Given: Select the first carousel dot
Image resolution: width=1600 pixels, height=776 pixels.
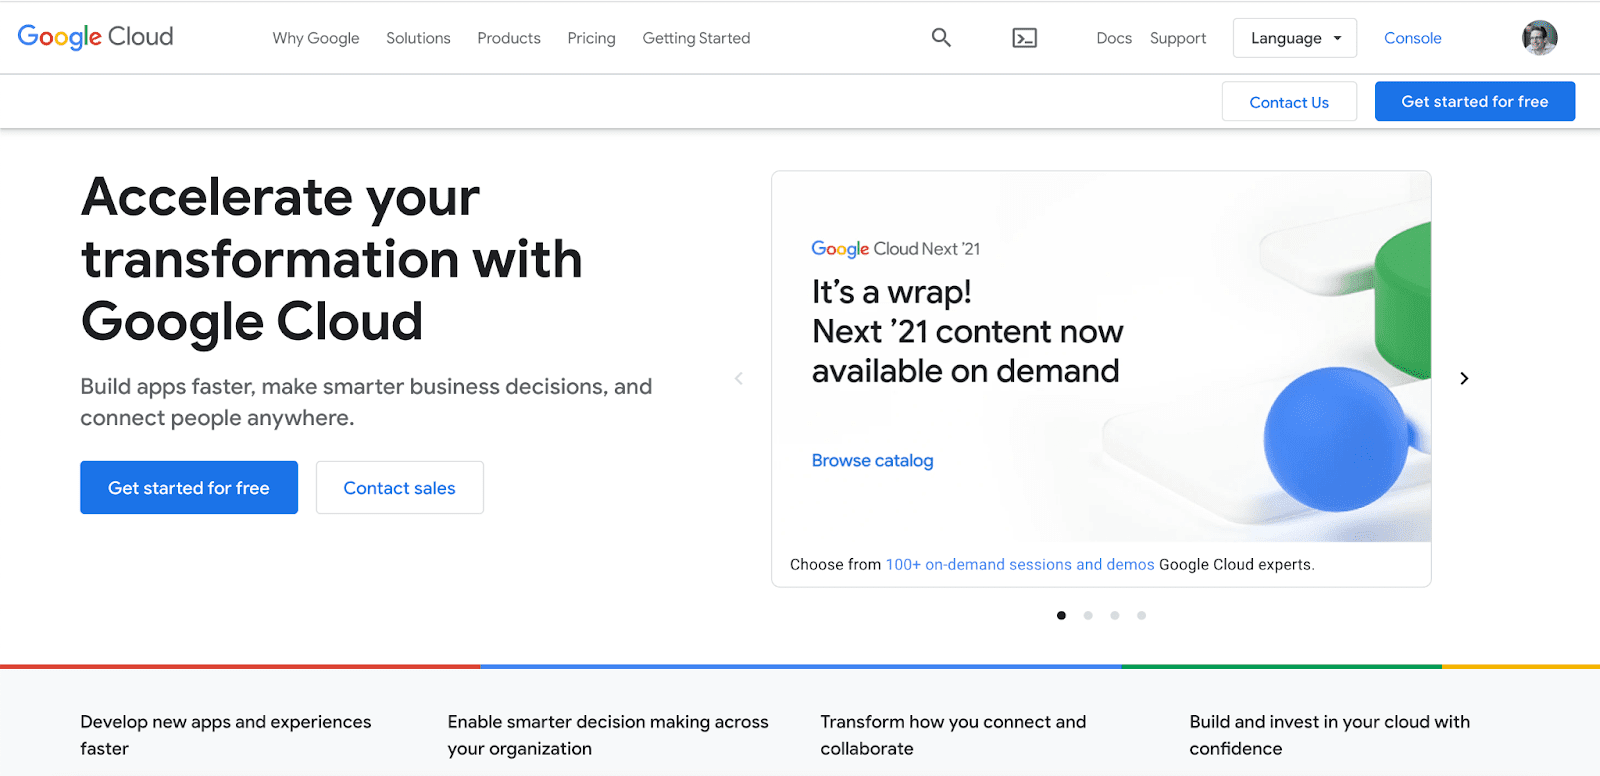Looking at the screenshot, I should [x=1061, y=615].
